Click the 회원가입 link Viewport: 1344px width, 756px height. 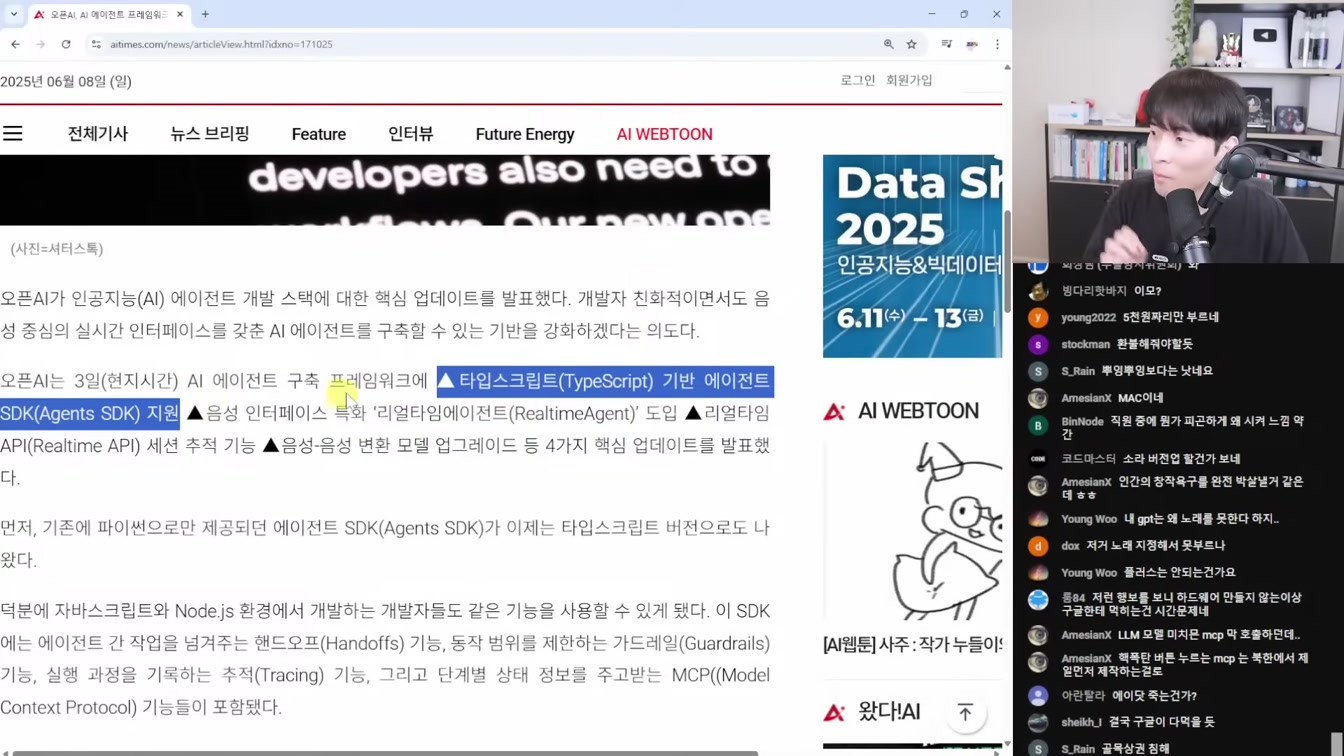click(909, 80)
